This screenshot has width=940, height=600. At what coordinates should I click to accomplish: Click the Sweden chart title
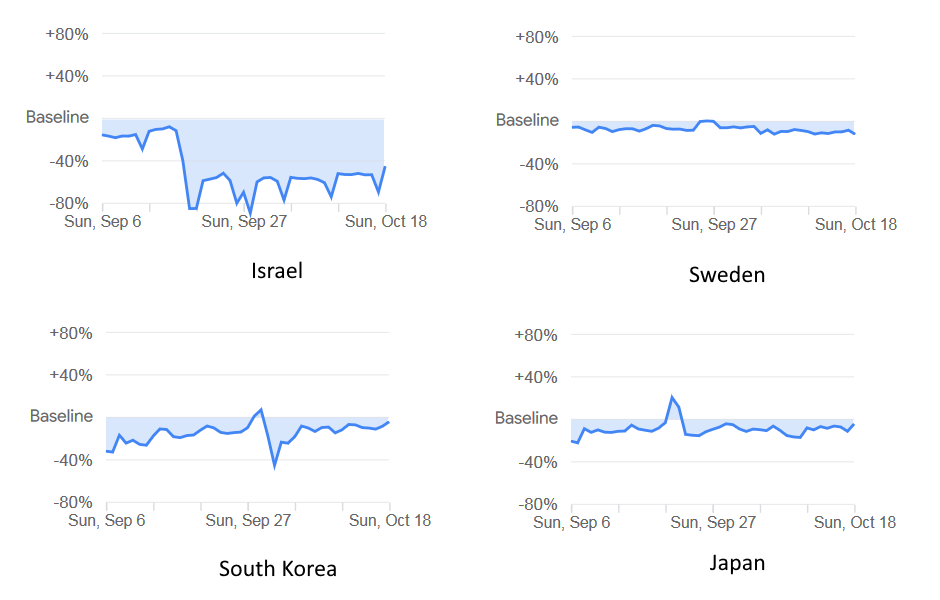[x=727, y=274]
